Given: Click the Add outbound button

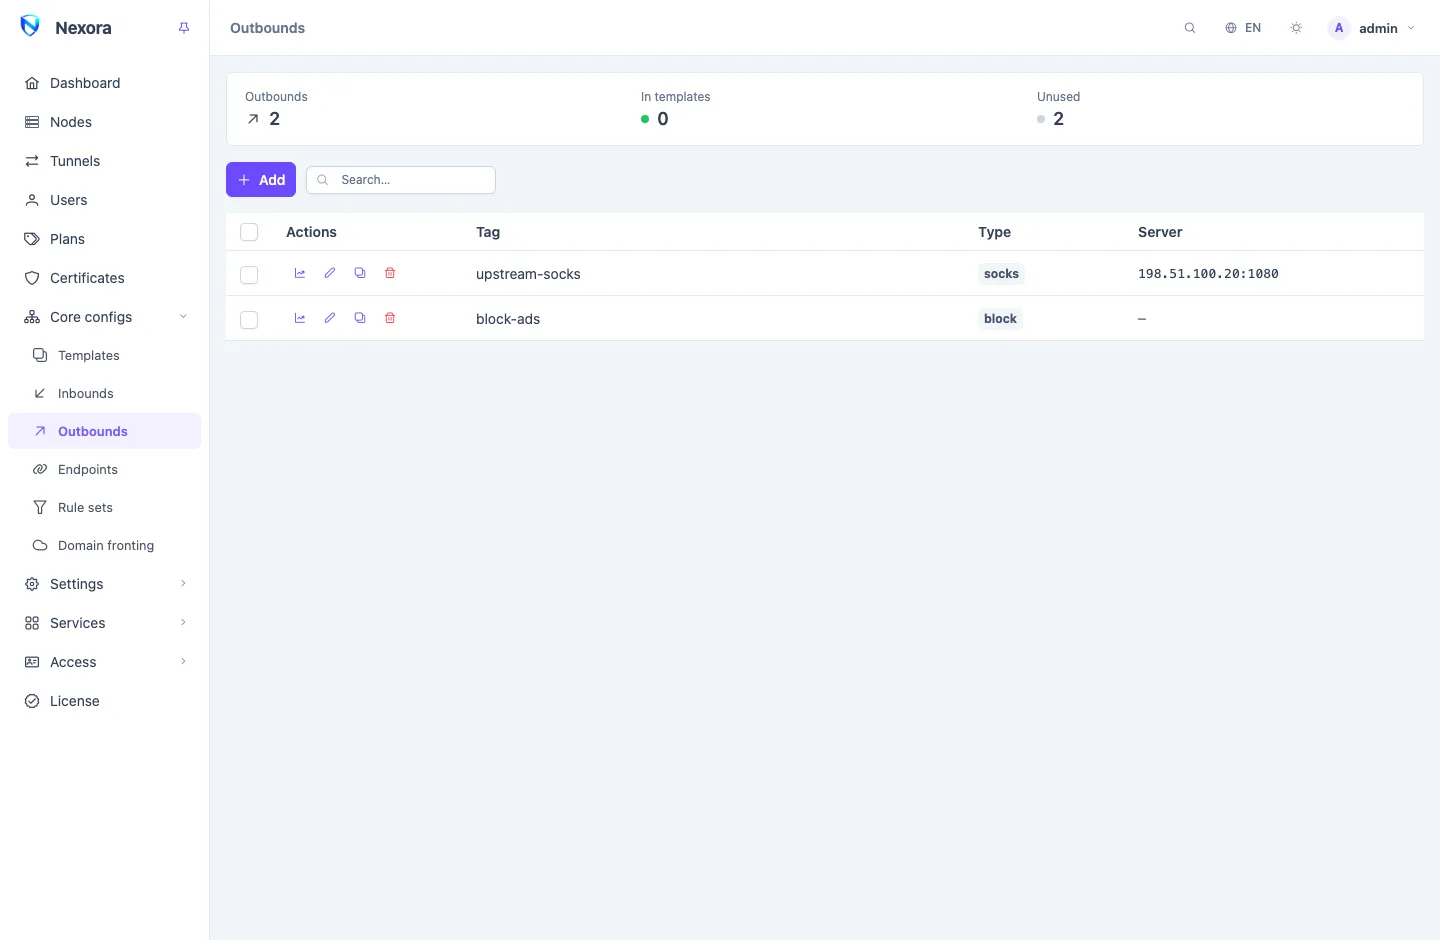Looking at the screenshot, I should pyautogui.click(x=261, y=180).
